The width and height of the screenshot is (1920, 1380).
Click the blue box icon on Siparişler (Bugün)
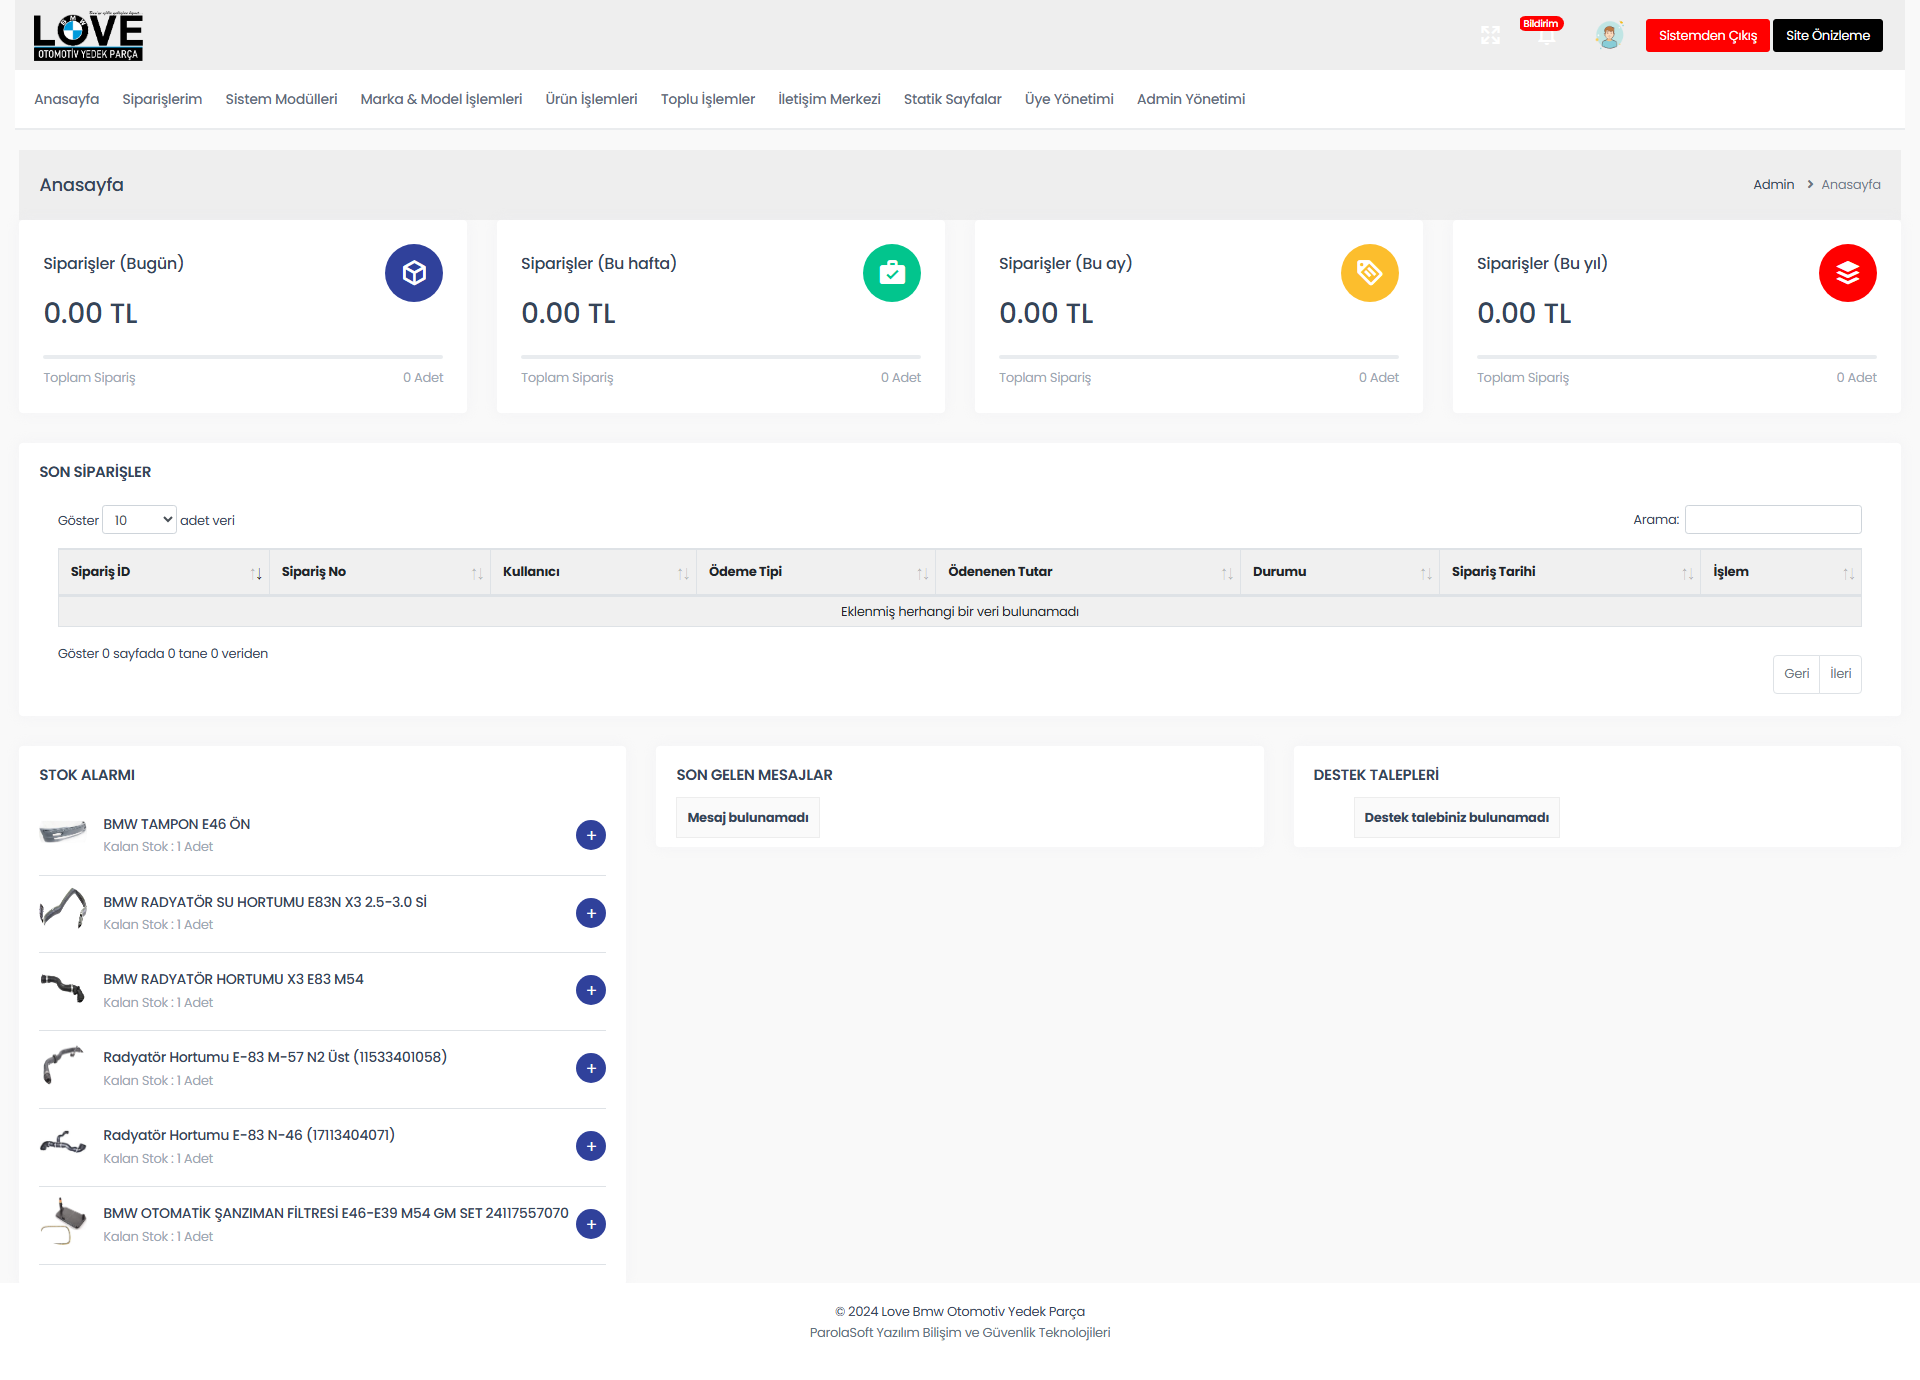(x=413, y=272)
